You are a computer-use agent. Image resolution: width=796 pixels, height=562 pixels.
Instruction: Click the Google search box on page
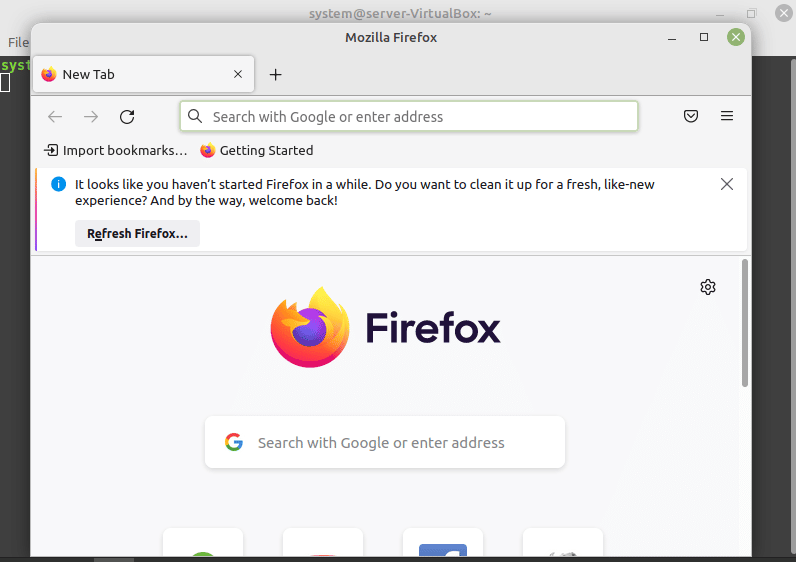[x=385, y=442]
